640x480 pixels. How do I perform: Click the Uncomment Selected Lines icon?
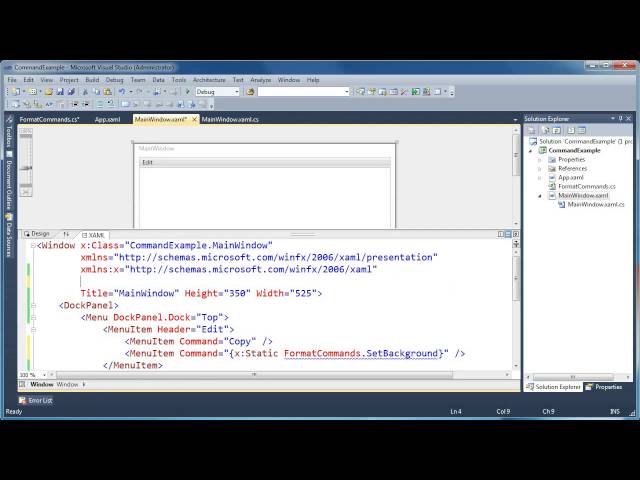[x=111, y=104]
